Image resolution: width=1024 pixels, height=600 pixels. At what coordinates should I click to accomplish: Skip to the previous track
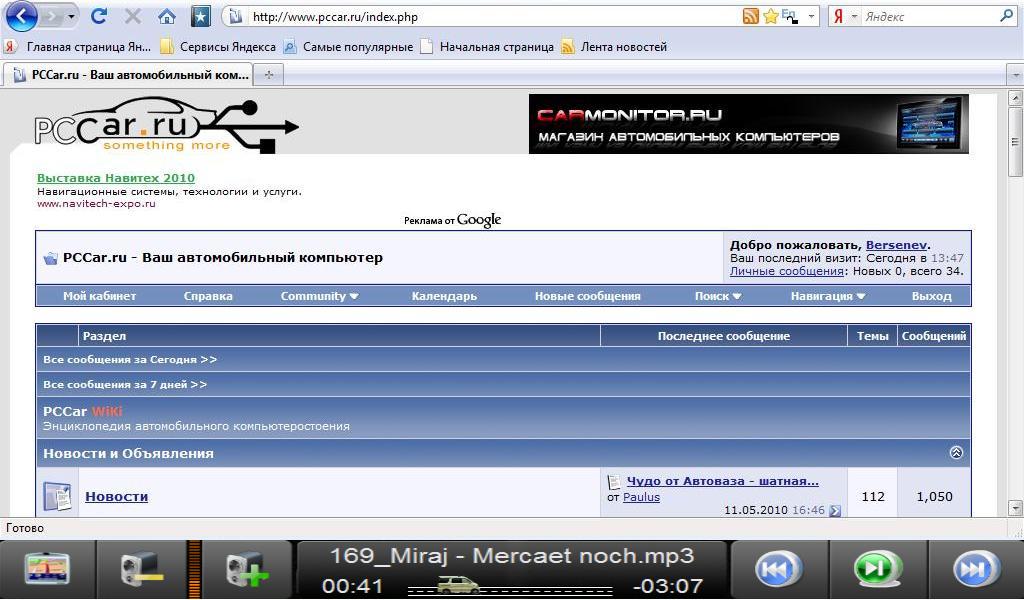[776, 569]
